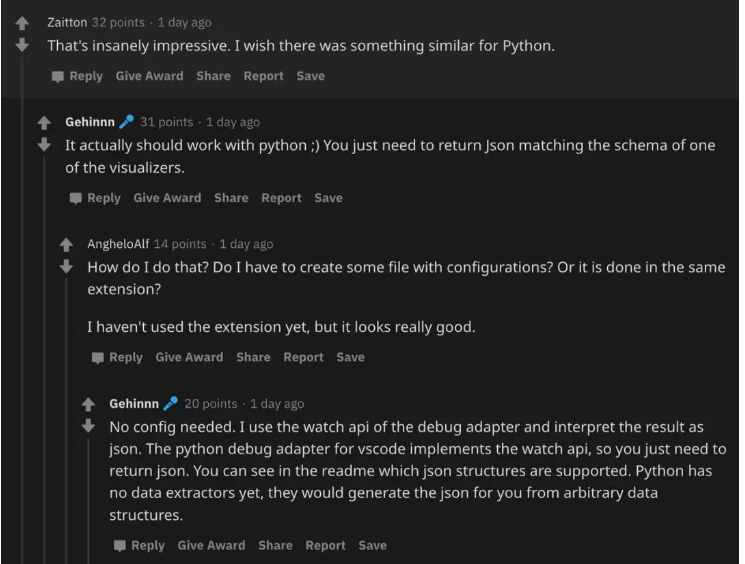Collapse Gehinnn's 31-point reply thread line
The width and height of the screenshot is (745, 564).
click(x=44, y=360)
